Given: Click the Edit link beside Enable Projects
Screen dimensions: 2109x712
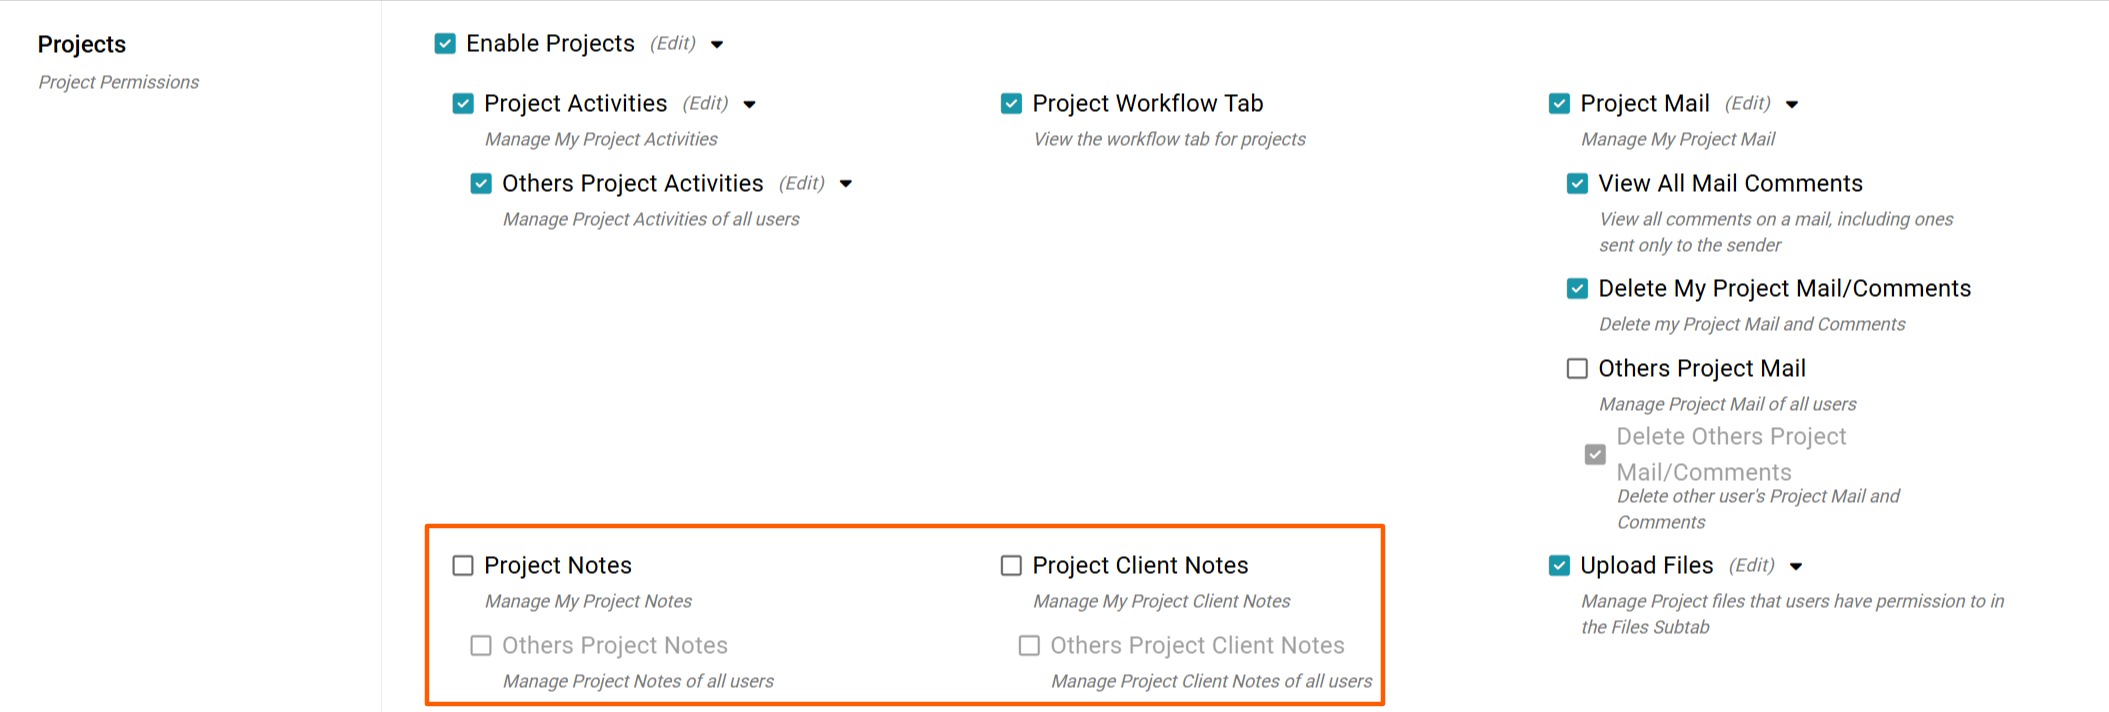Looking at the screenshot, I should 673,44.
